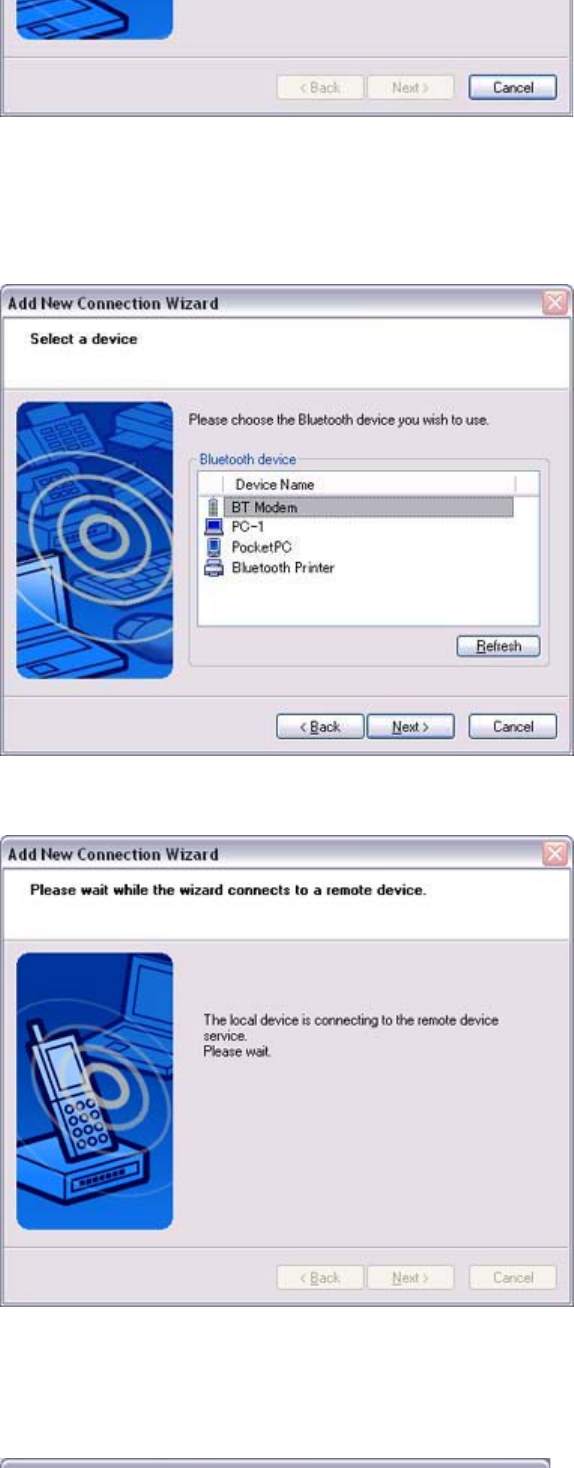Click the greyed Cancel button on connecting page
The width and height of the screenshot is (574, 1468).
tap(512, 1277)
